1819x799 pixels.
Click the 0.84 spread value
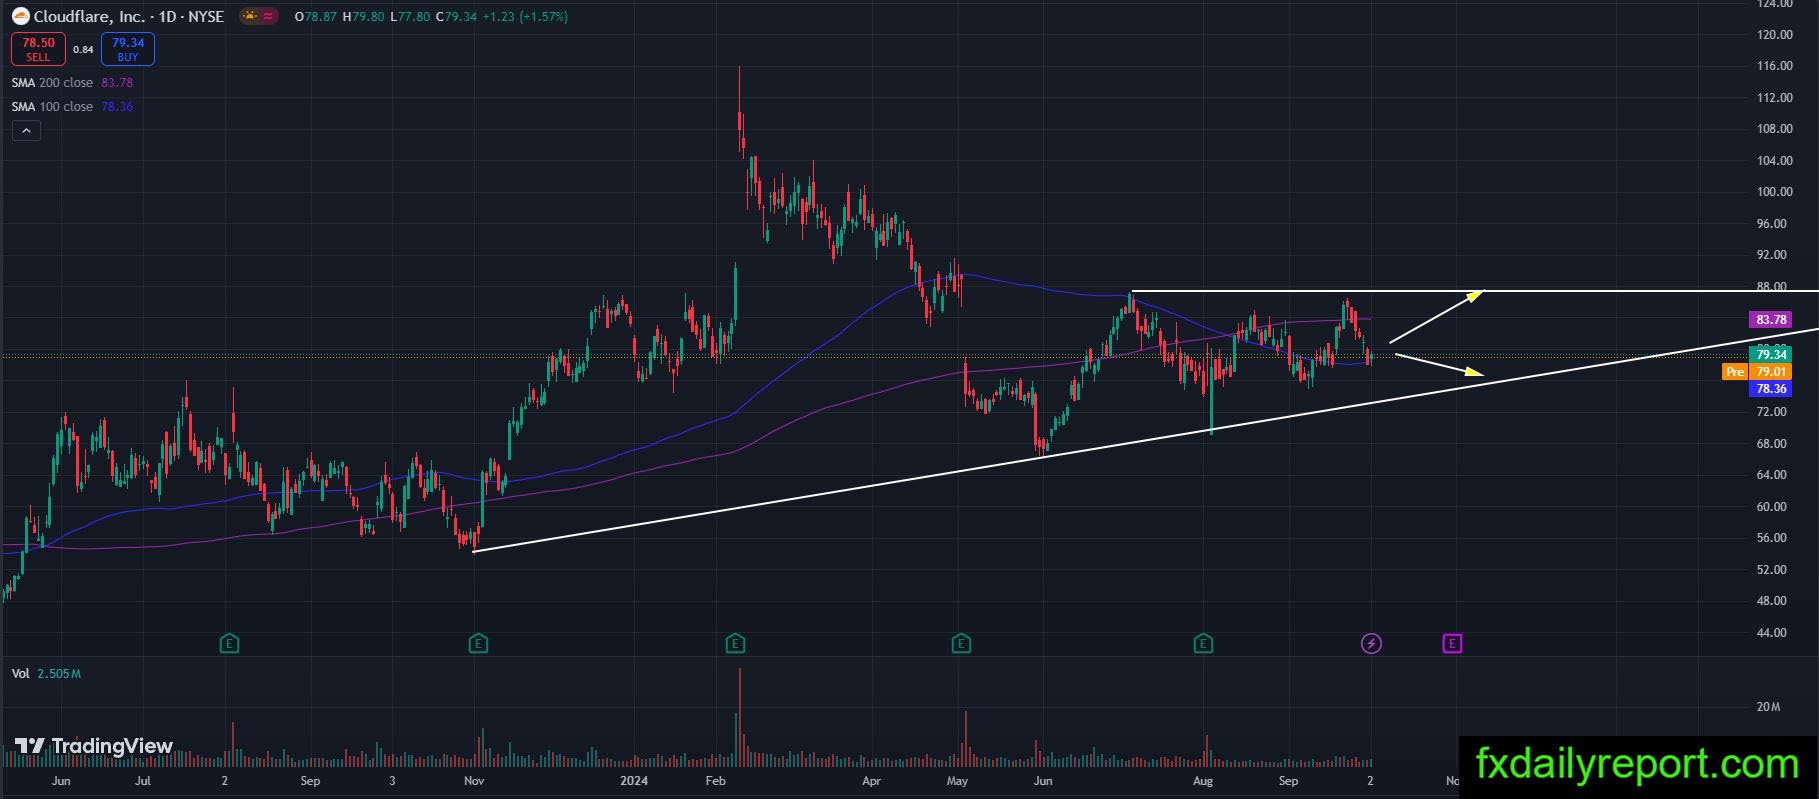pos(83,49)
